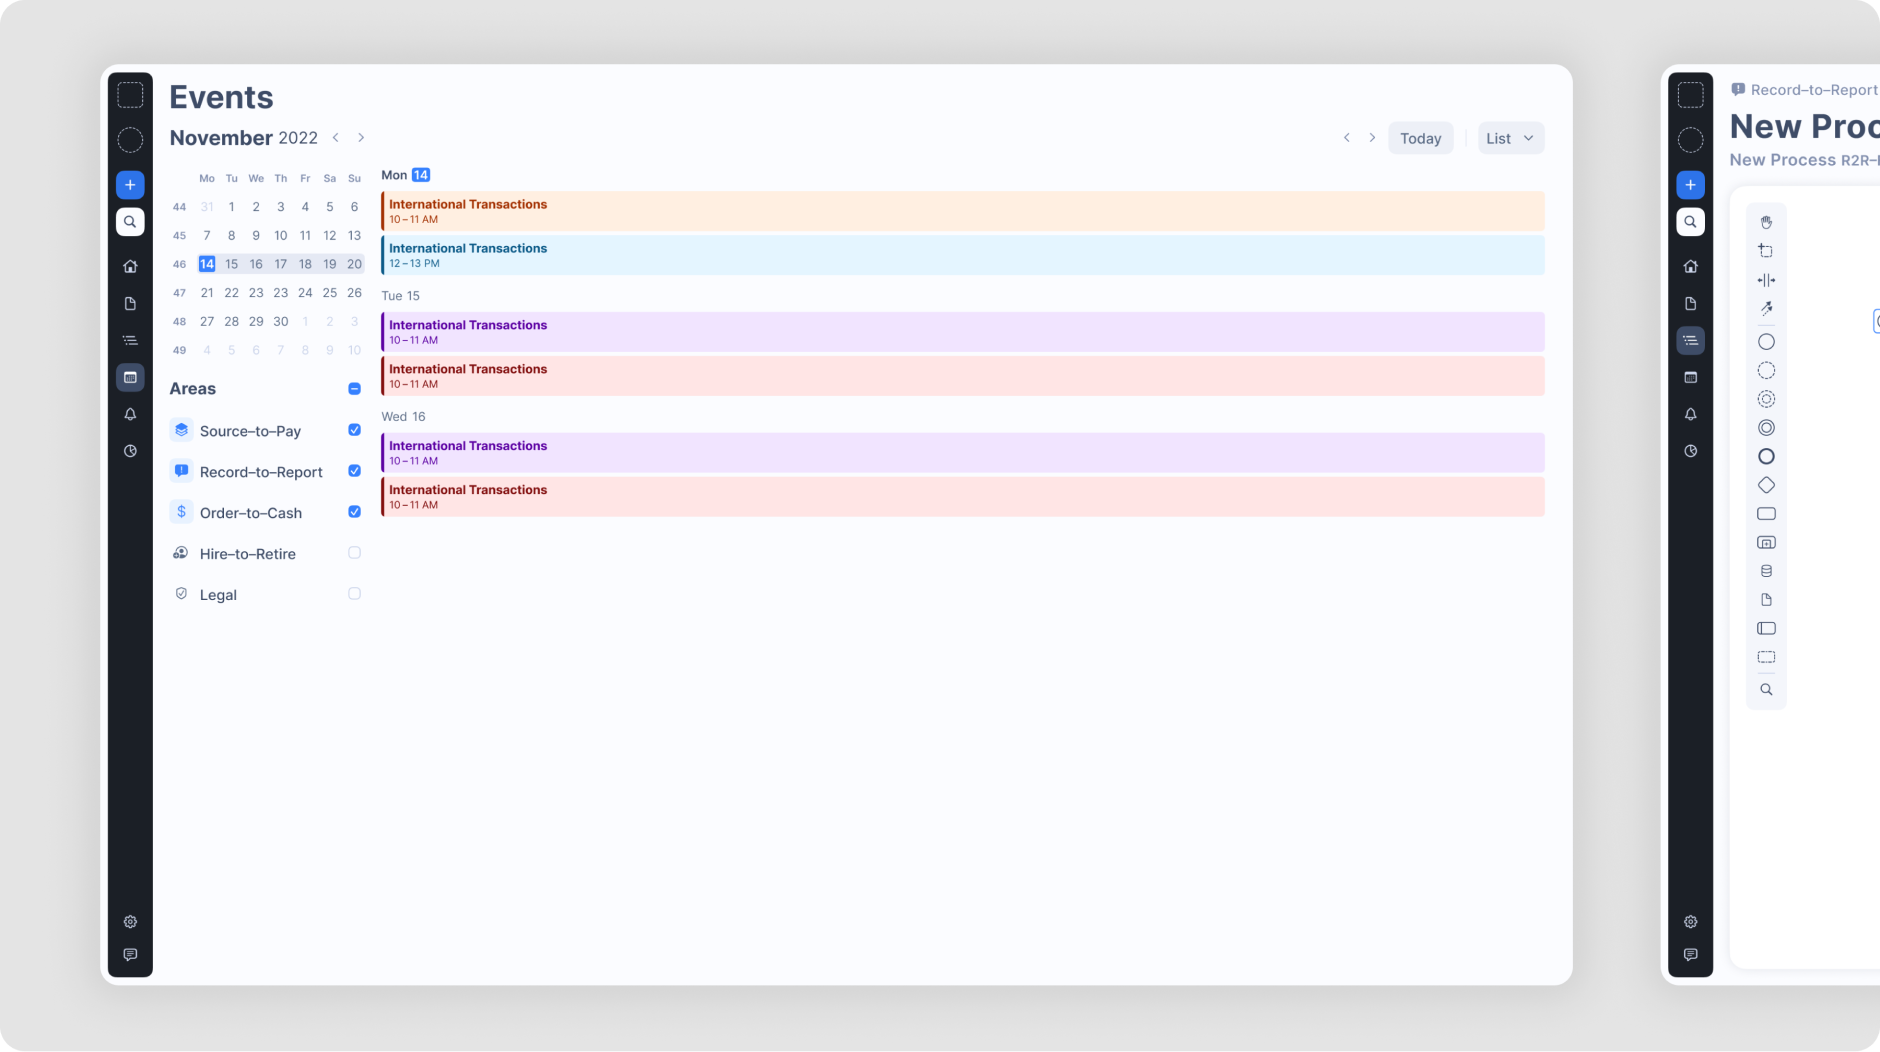Image resolution: width=1880 pixels, height=1052 pixels.
Task: Select the hand pan tool
Action: point(1766,221)
